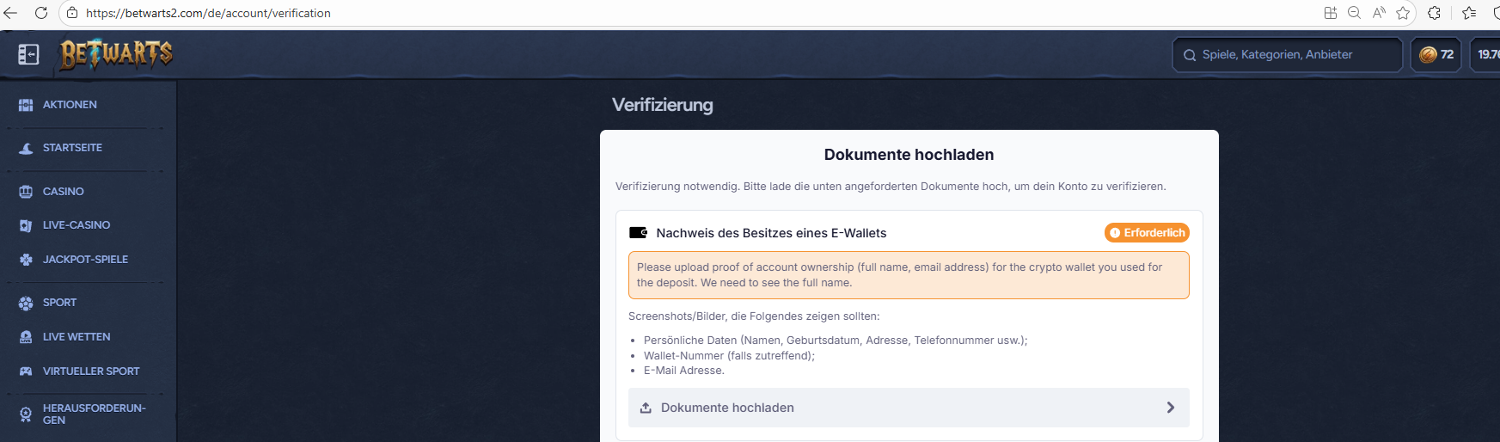This screenshot has height=442, width=1500.
Task: Click the Virtueller Sport gamepad icon
Action: tap(26, 371)
